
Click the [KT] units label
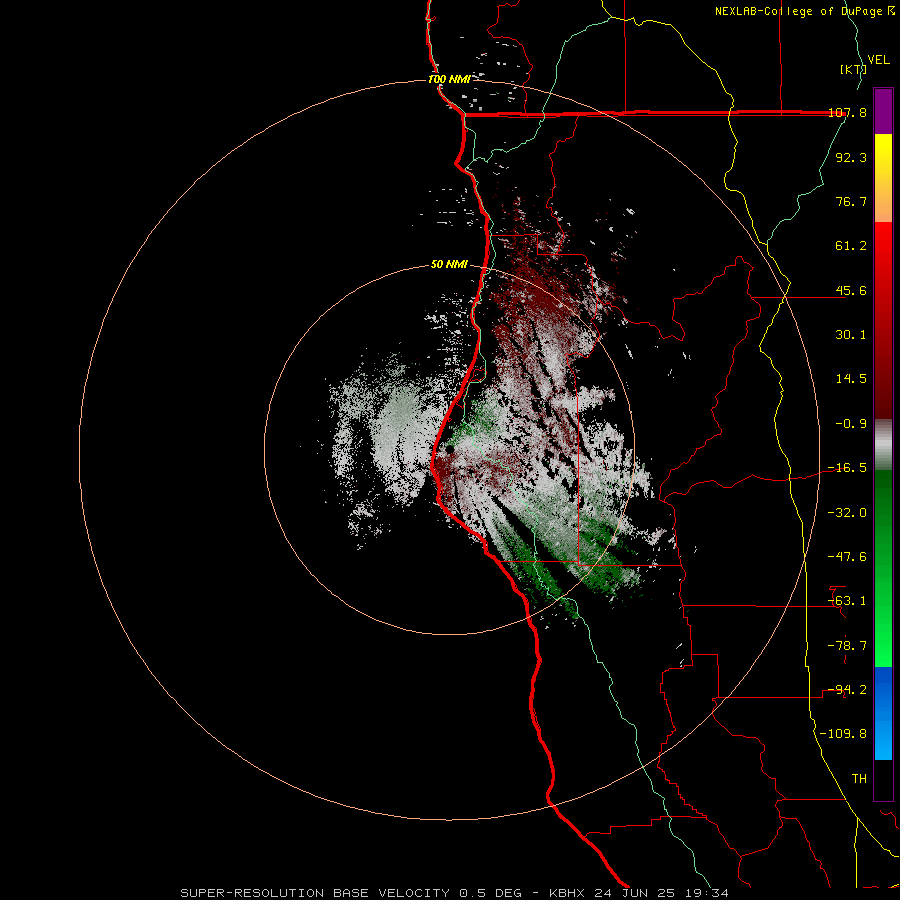point(853,69)
